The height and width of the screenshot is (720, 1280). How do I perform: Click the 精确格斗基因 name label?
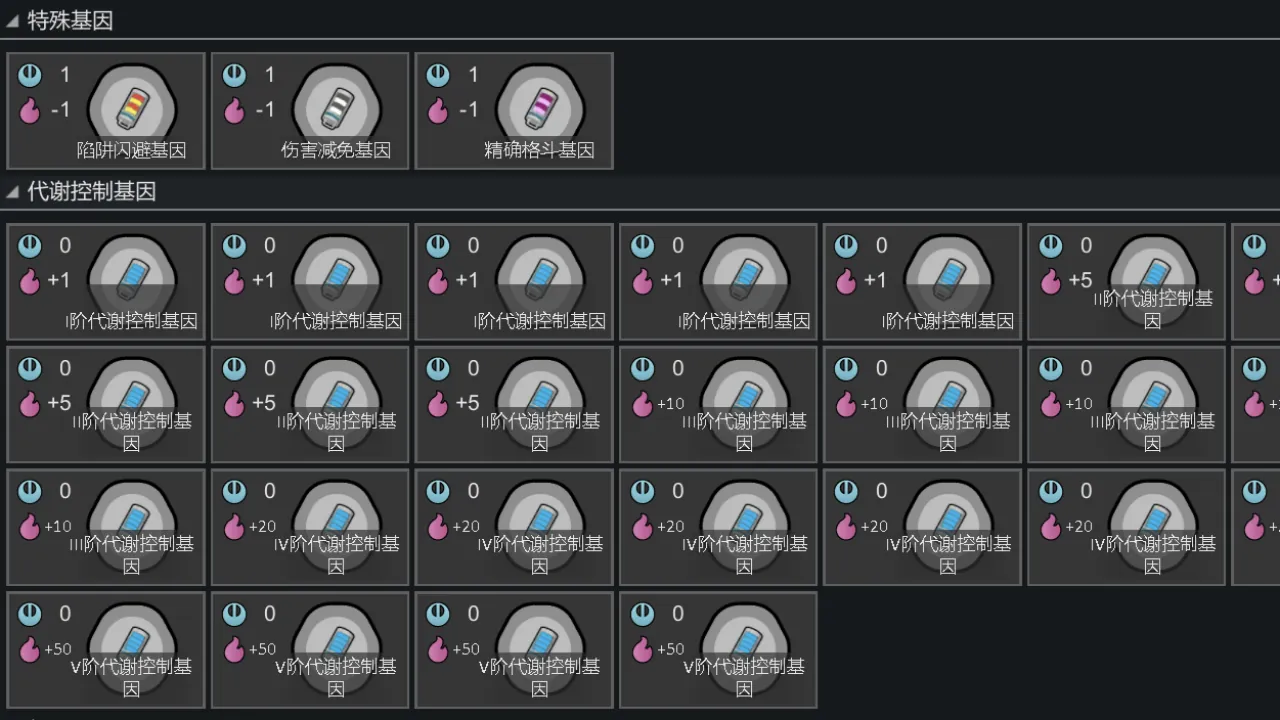[x=539, y=151]
